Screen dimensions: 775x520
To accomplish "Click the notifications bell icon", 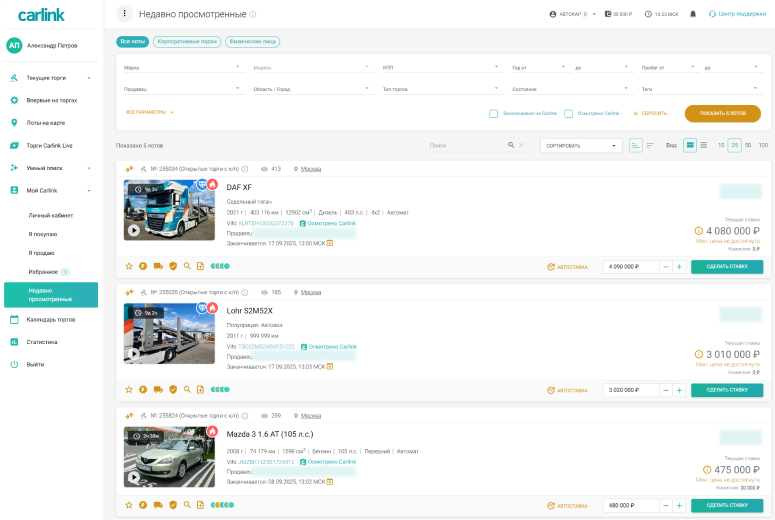I will click(x=693, y=14).
